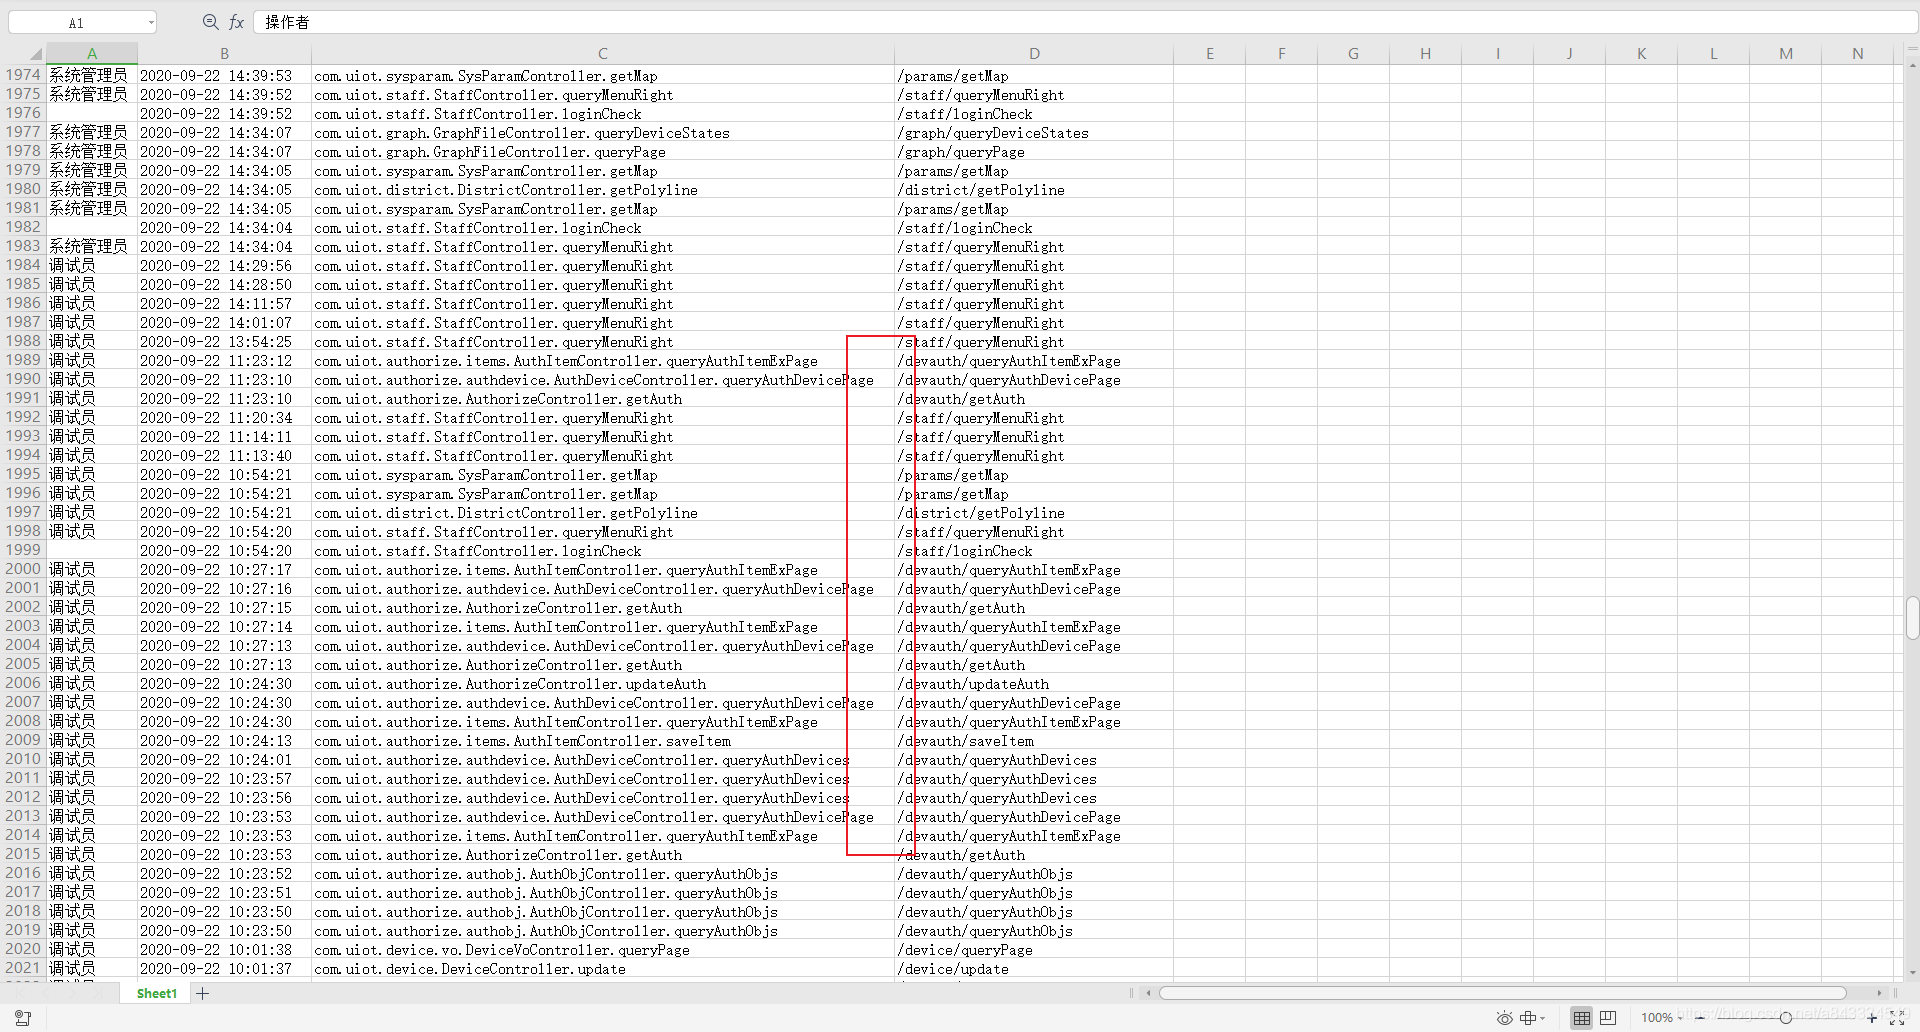
Task: Click cell 系统管理员 in row 1974
Action: [92, 75]
